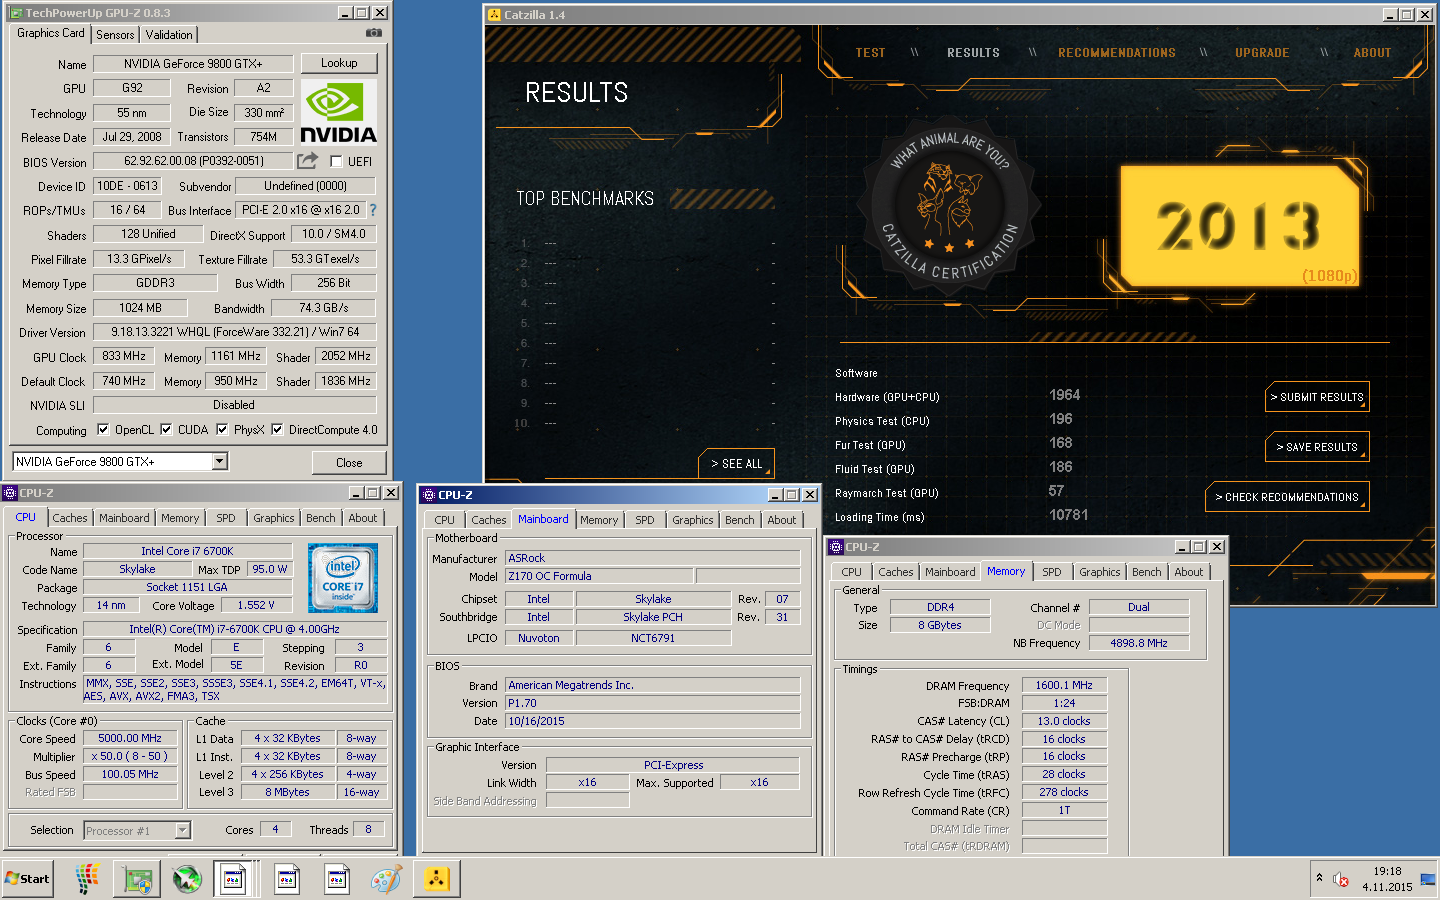Open the yellow Catzilla taskbar button
This screenshot has height=900, width=1440.
coord(436,879)
